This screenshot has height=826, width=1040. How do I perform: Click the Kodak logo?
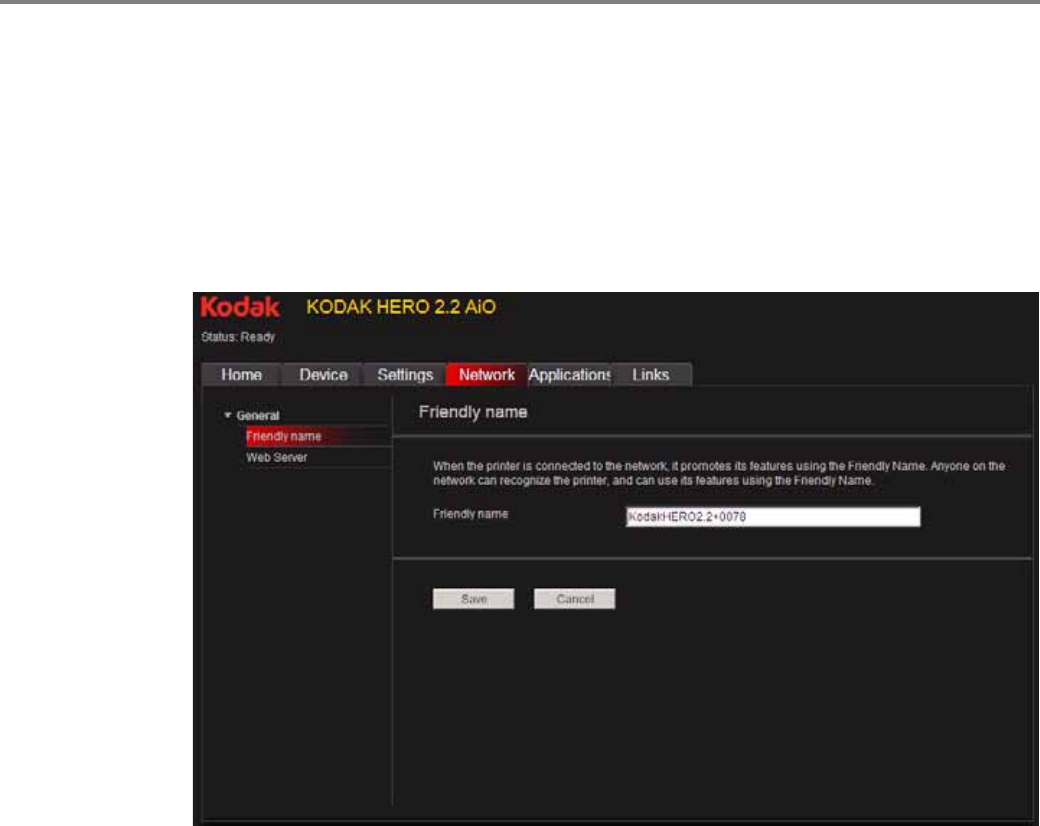(x=240, y=307)
